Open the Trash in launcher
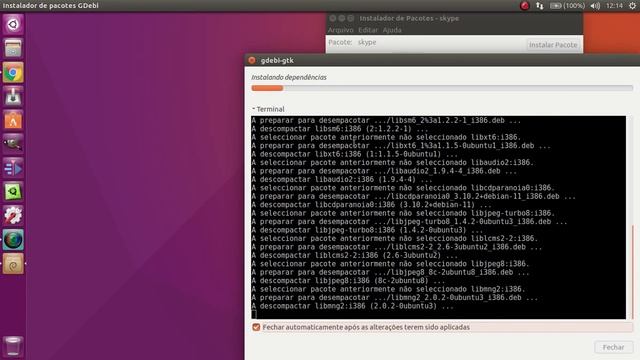 13,346
